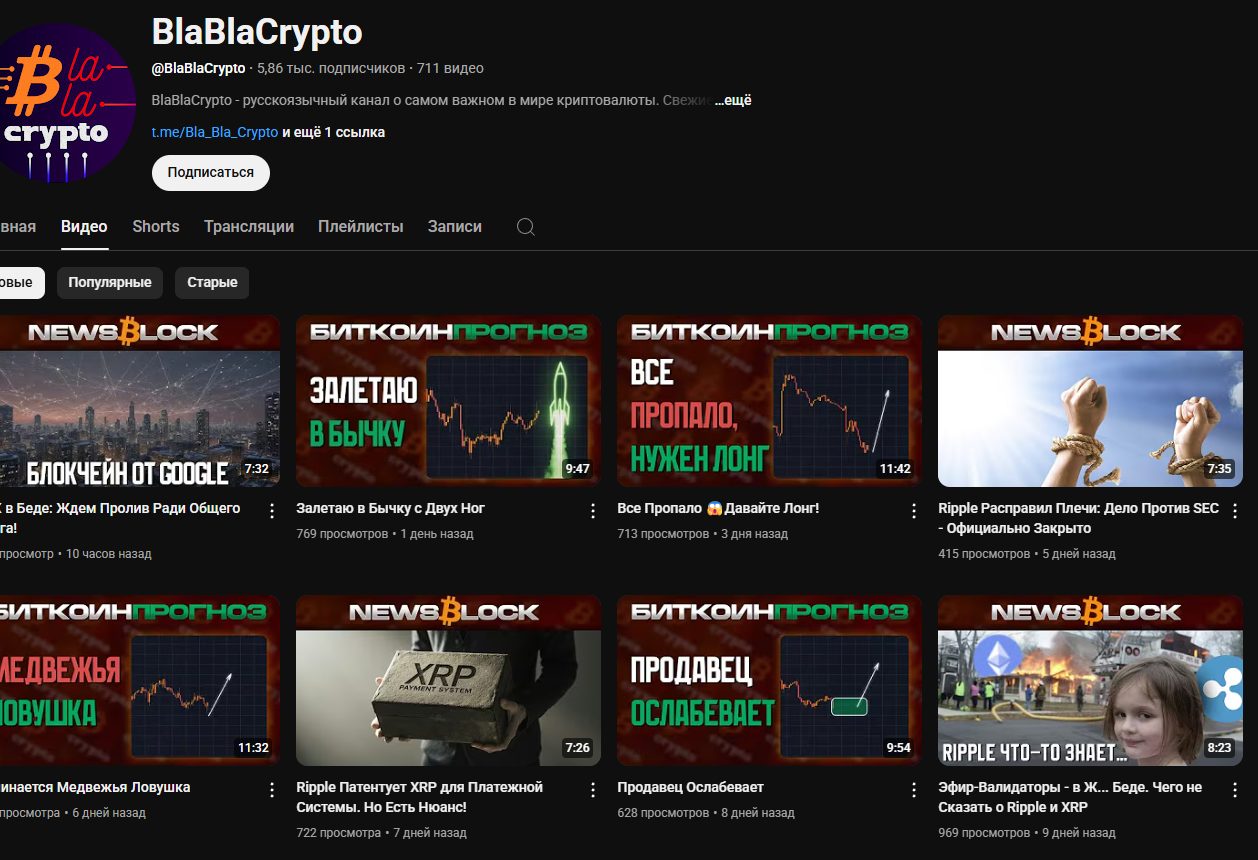Image resolution: width=1258 pixels, height=860 pixels.
Task: Play the 'Залетаю в бычку' thumbnail
Action: point(448,401)
